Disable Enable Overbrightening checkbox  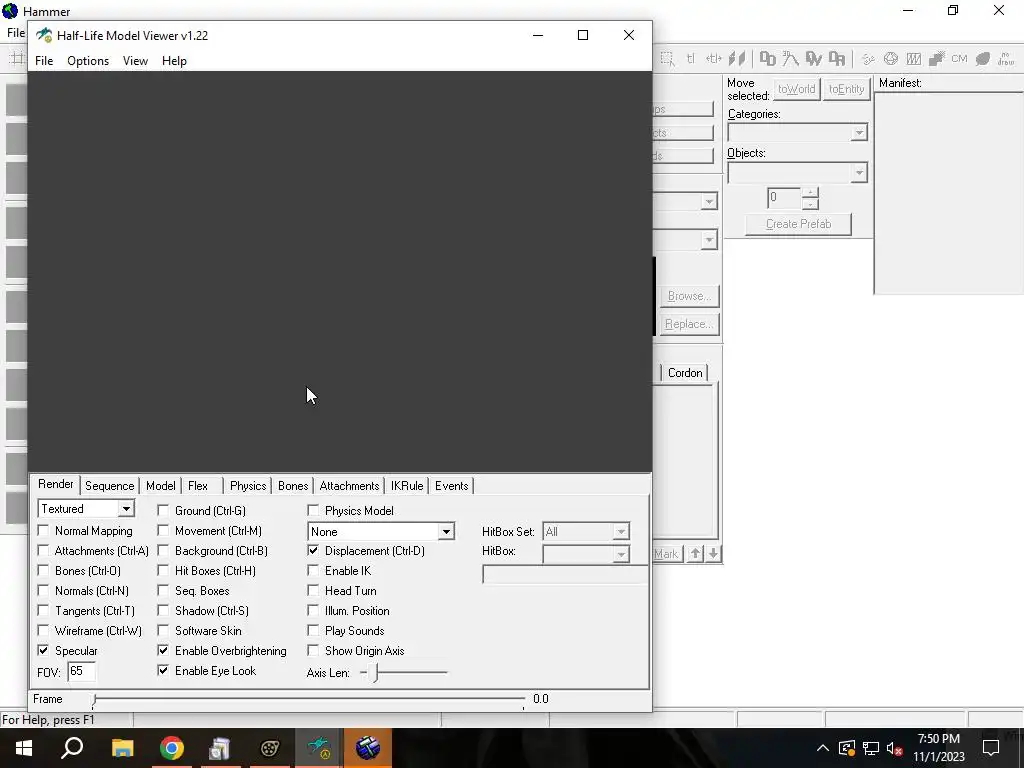pyautogui.click(x=163, y=650)
